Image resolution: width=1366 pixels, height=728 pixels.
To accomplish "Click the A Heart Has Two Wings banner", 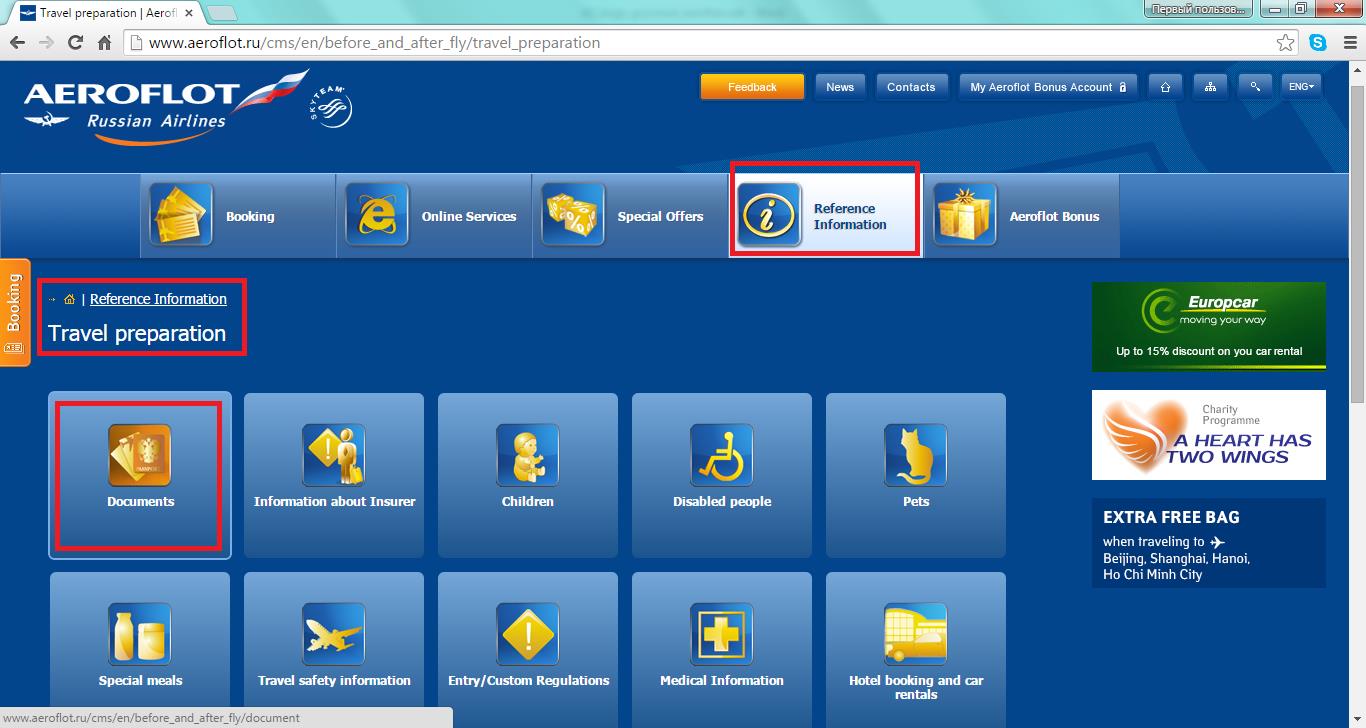I will pyautogui.click(x=1209, y=435).
